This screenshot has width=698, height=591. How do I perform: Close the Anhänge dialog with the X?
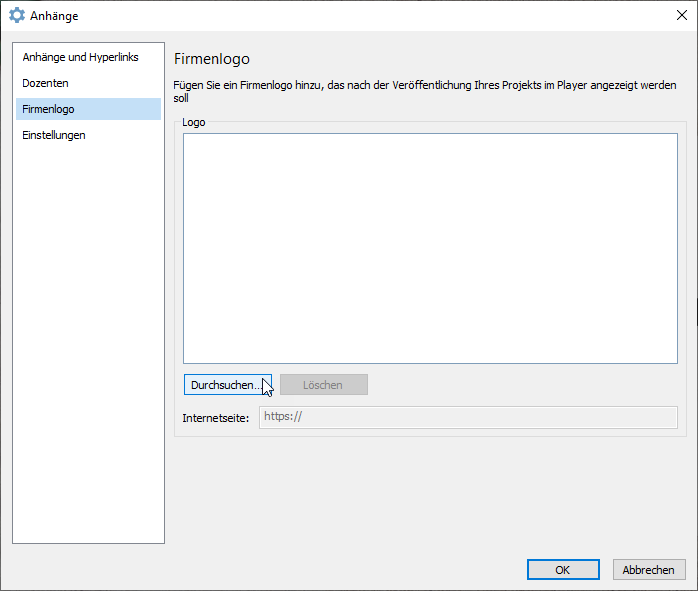pyautogui.click(x=681, y=16)
